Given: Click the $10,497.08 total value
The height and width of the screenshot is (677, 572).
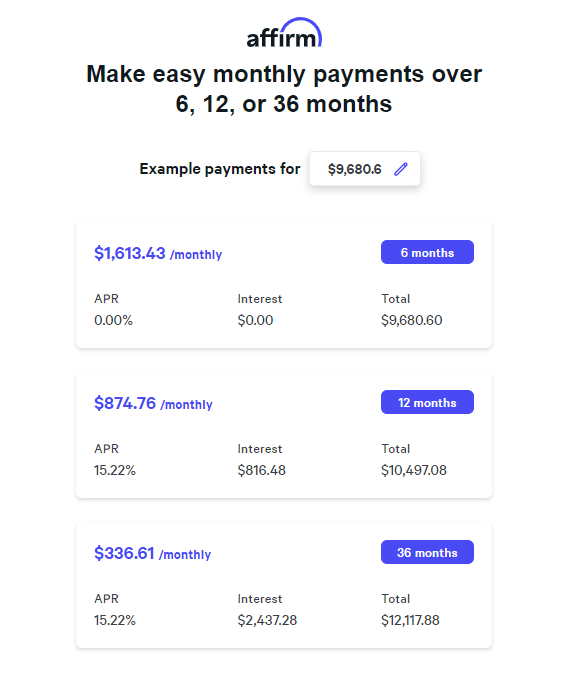Looking at the screenshot, I should pos(414,470).
